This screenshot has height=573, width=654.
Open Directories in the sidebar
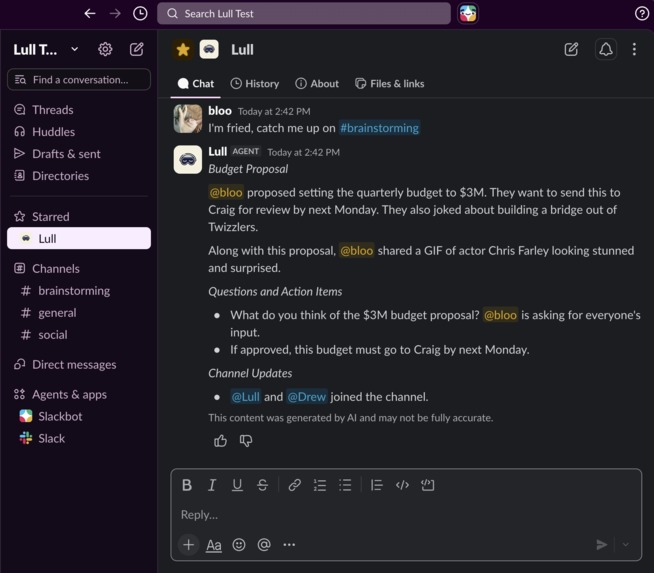pos(60,176)
